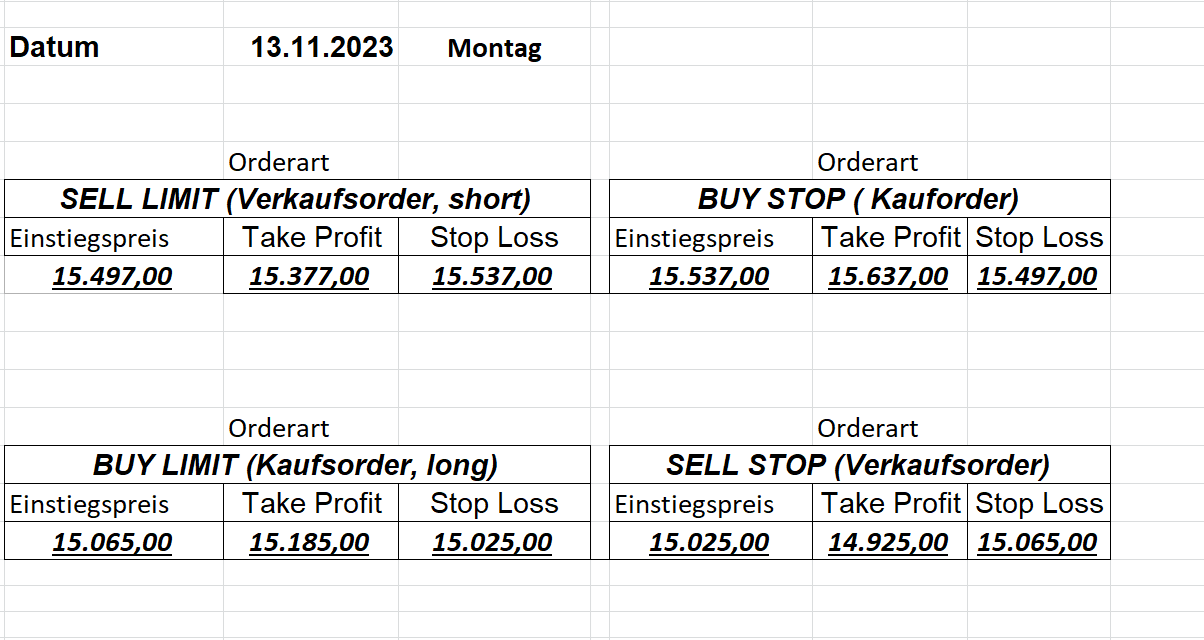Select the SELL STOP (Verkaufsorder) header
This screenshot has width=1204, height=640.
[x=858, y=465]
